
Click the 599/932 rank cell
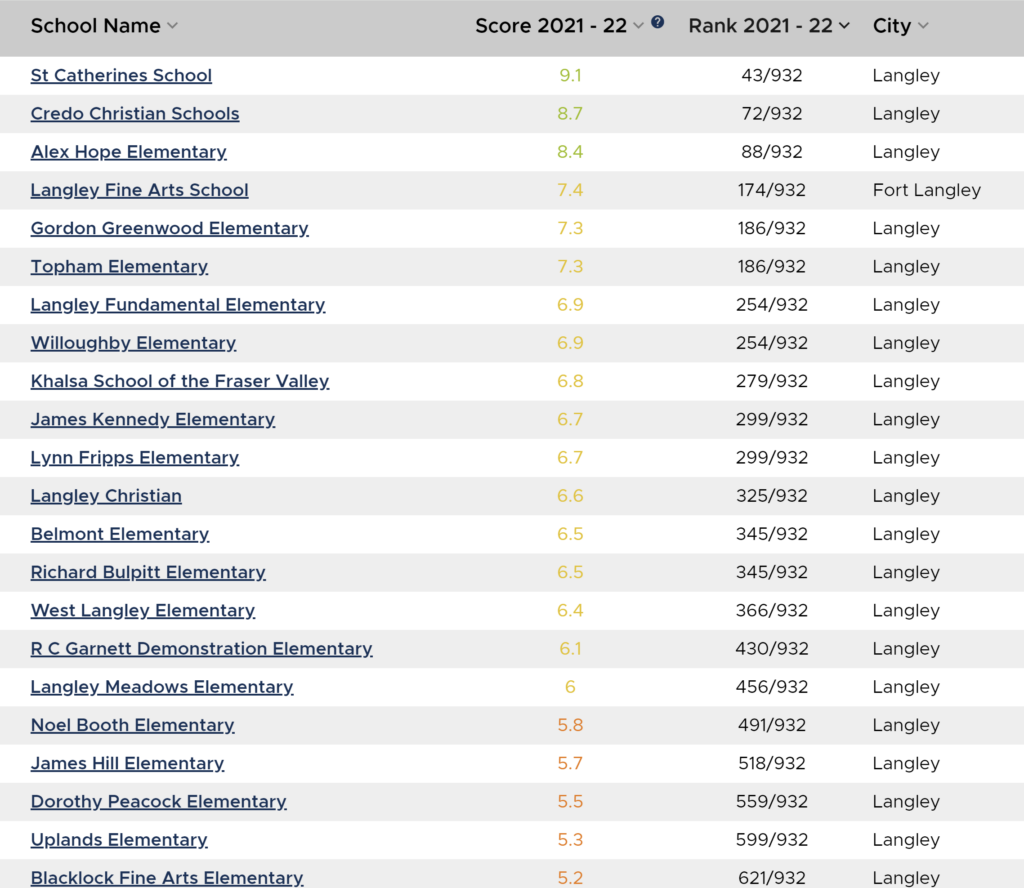pos(772,839)
